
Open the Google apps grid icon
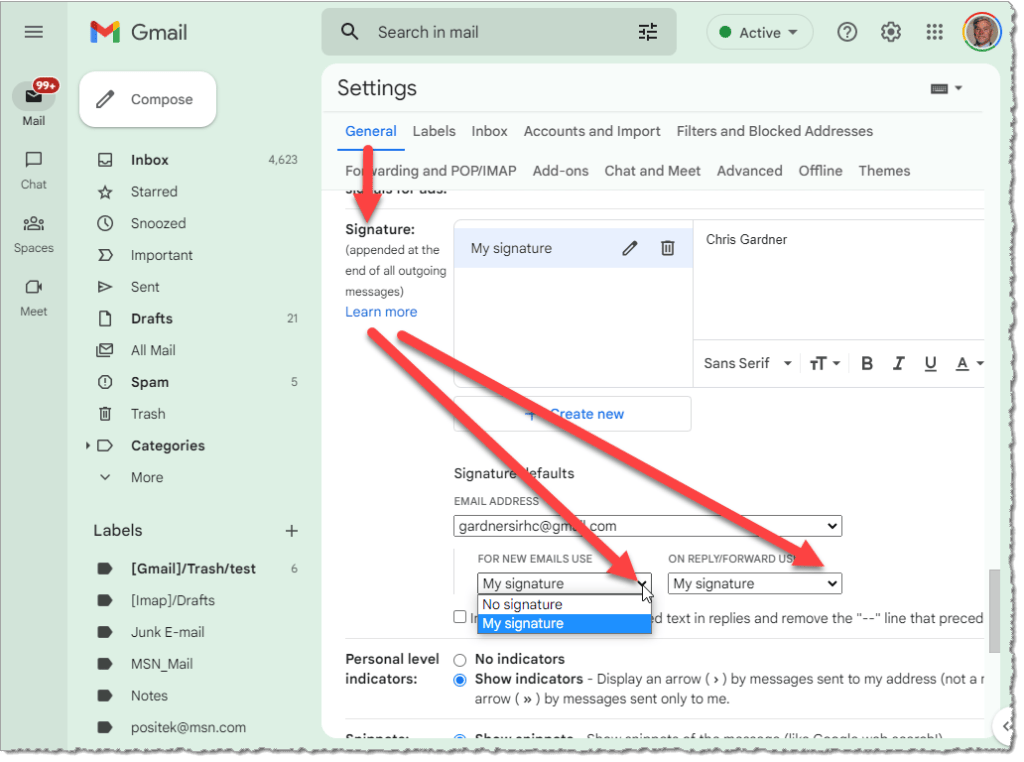point(934,33)
